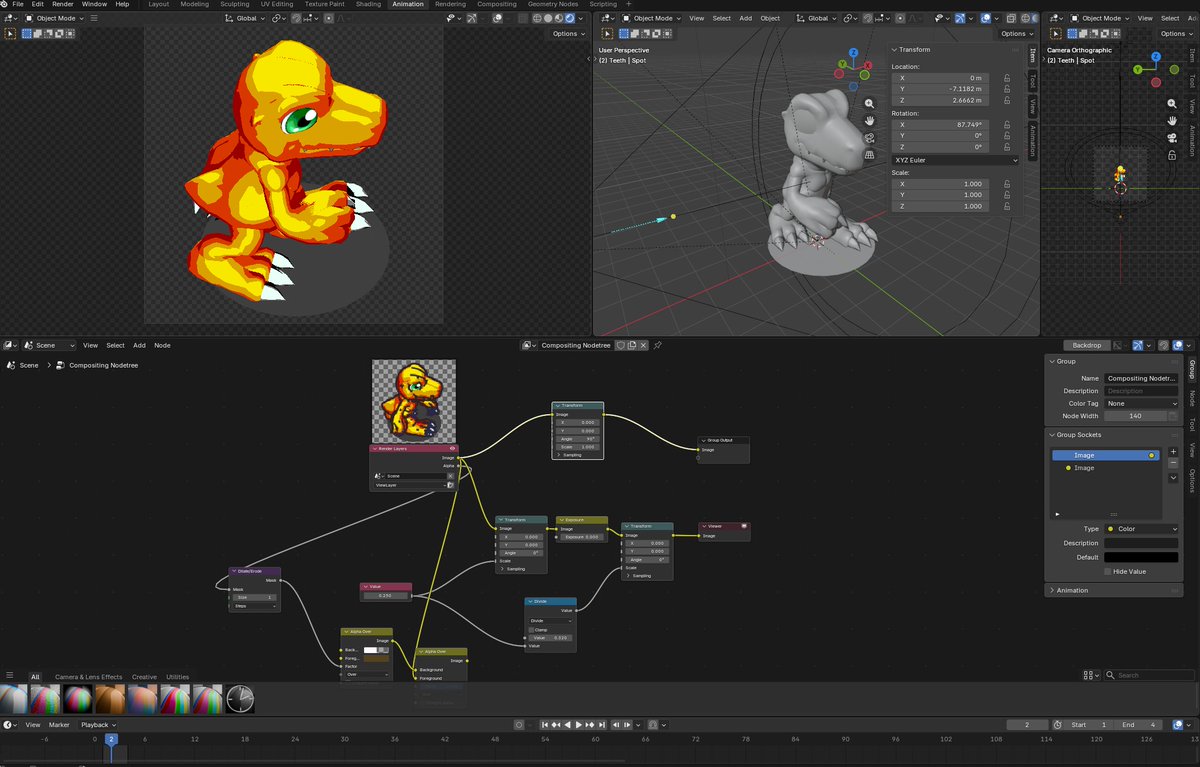Click the Blender logo icon in top menu
Image resolution: width=1200 pixels, height=767 pixels.
[x=6, y=4]
